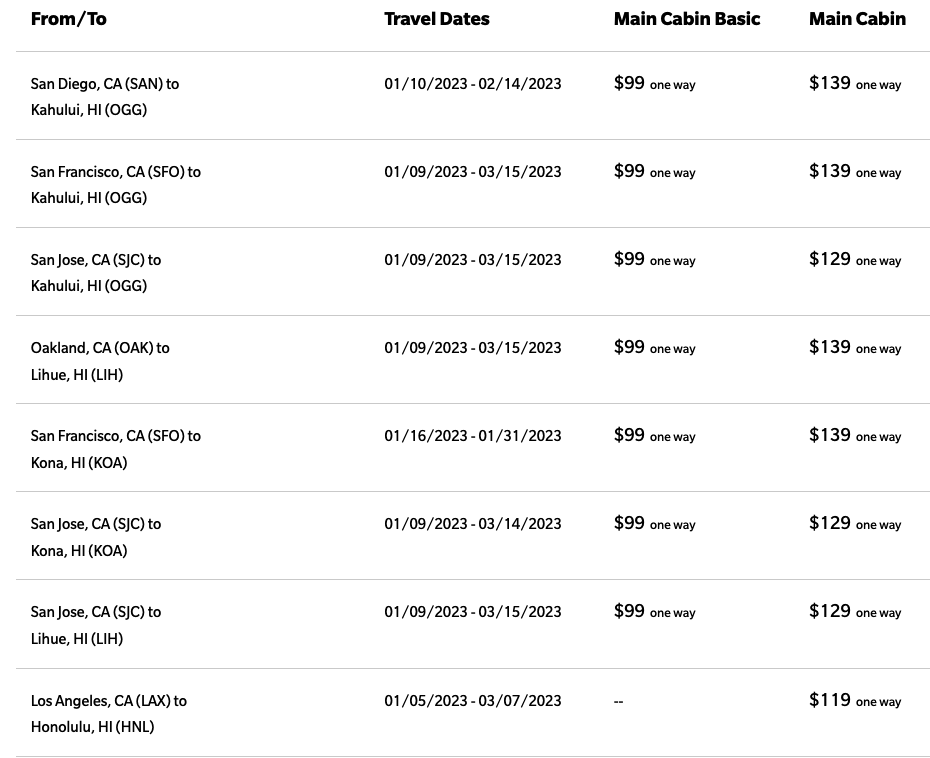Screen dimensions: 930x758
Task: Open the Los Angeles to Honolulu route
Action: pyautogui.click(x=109, y=714)
